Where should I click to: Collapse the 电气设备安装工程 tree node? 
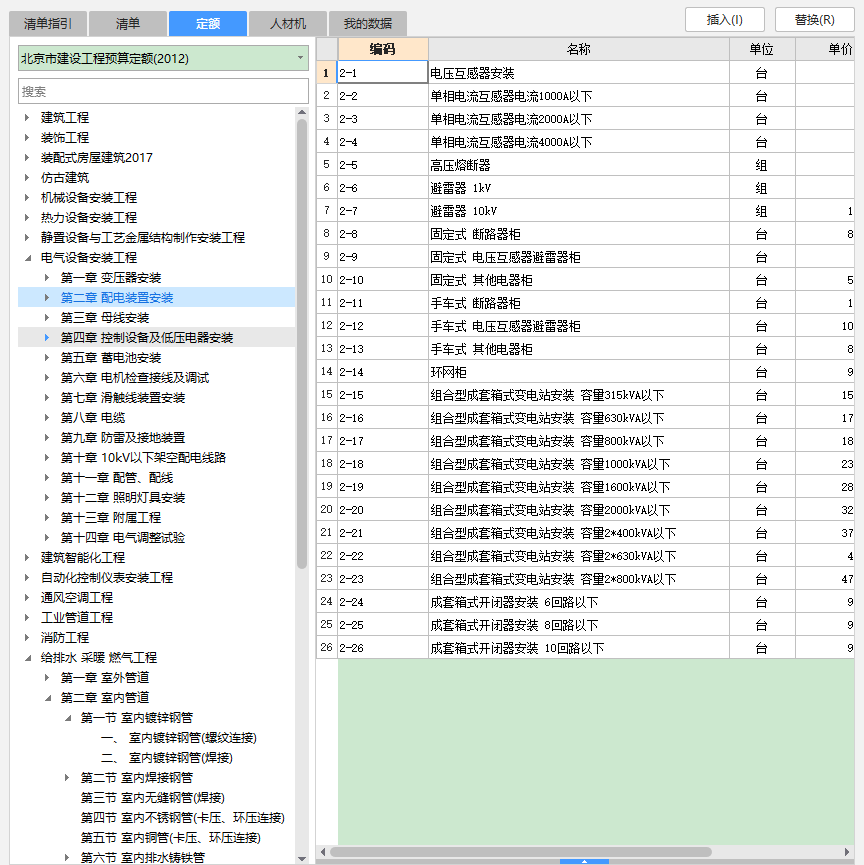(x=27, y=258)
